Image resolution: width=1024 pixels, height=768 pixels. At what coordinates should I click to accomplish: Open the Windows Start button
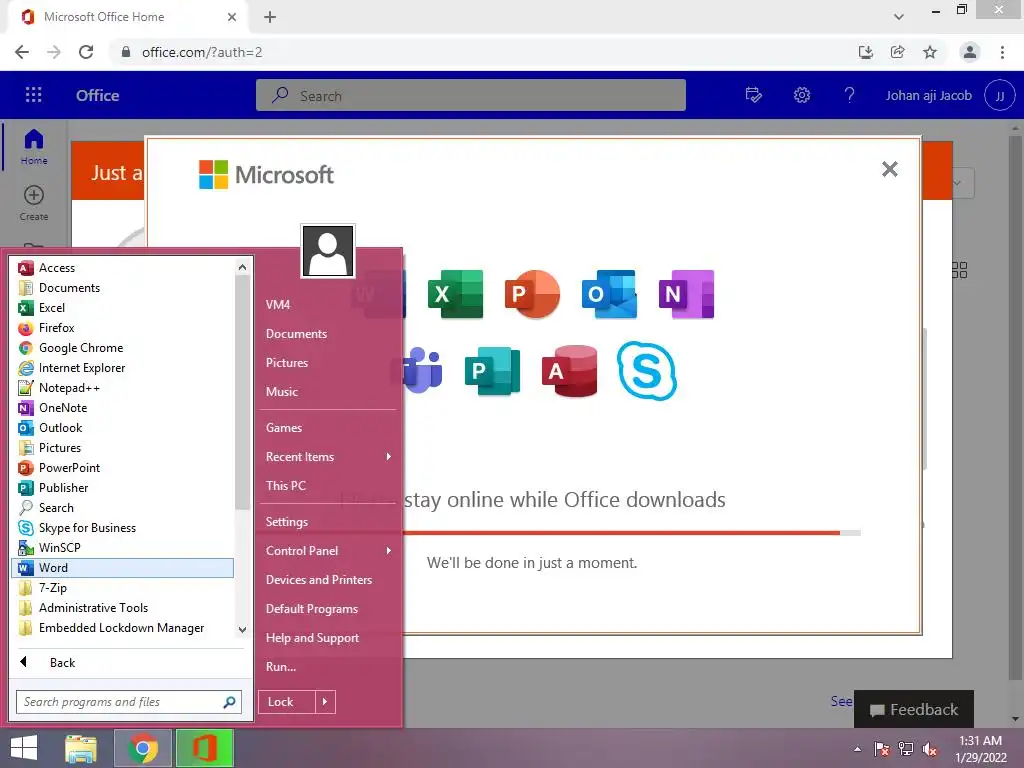(24, 748)
